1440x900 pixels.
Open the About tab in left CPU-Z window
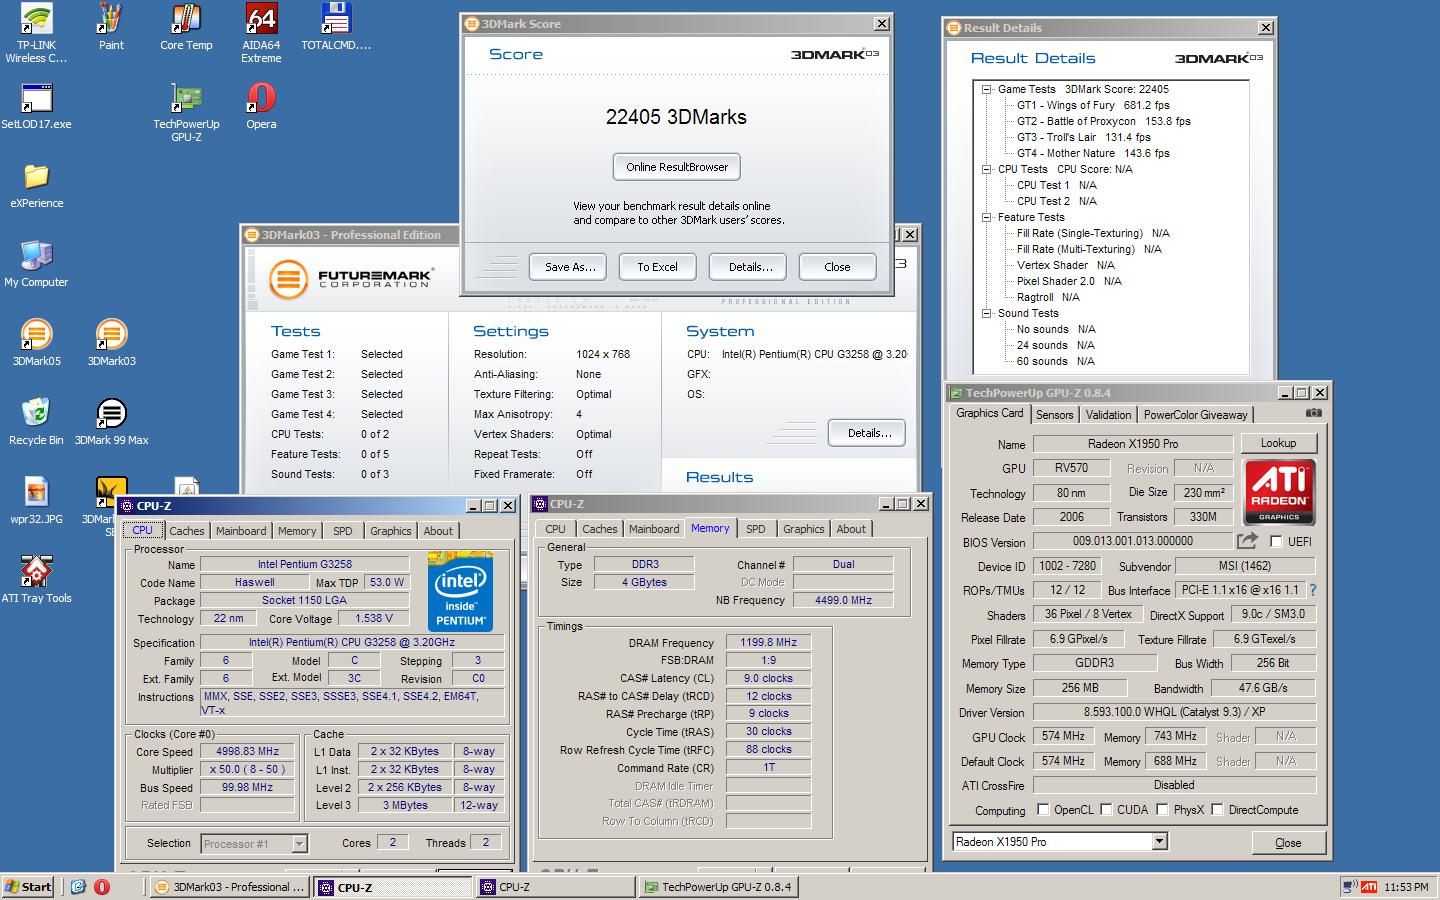438,531
